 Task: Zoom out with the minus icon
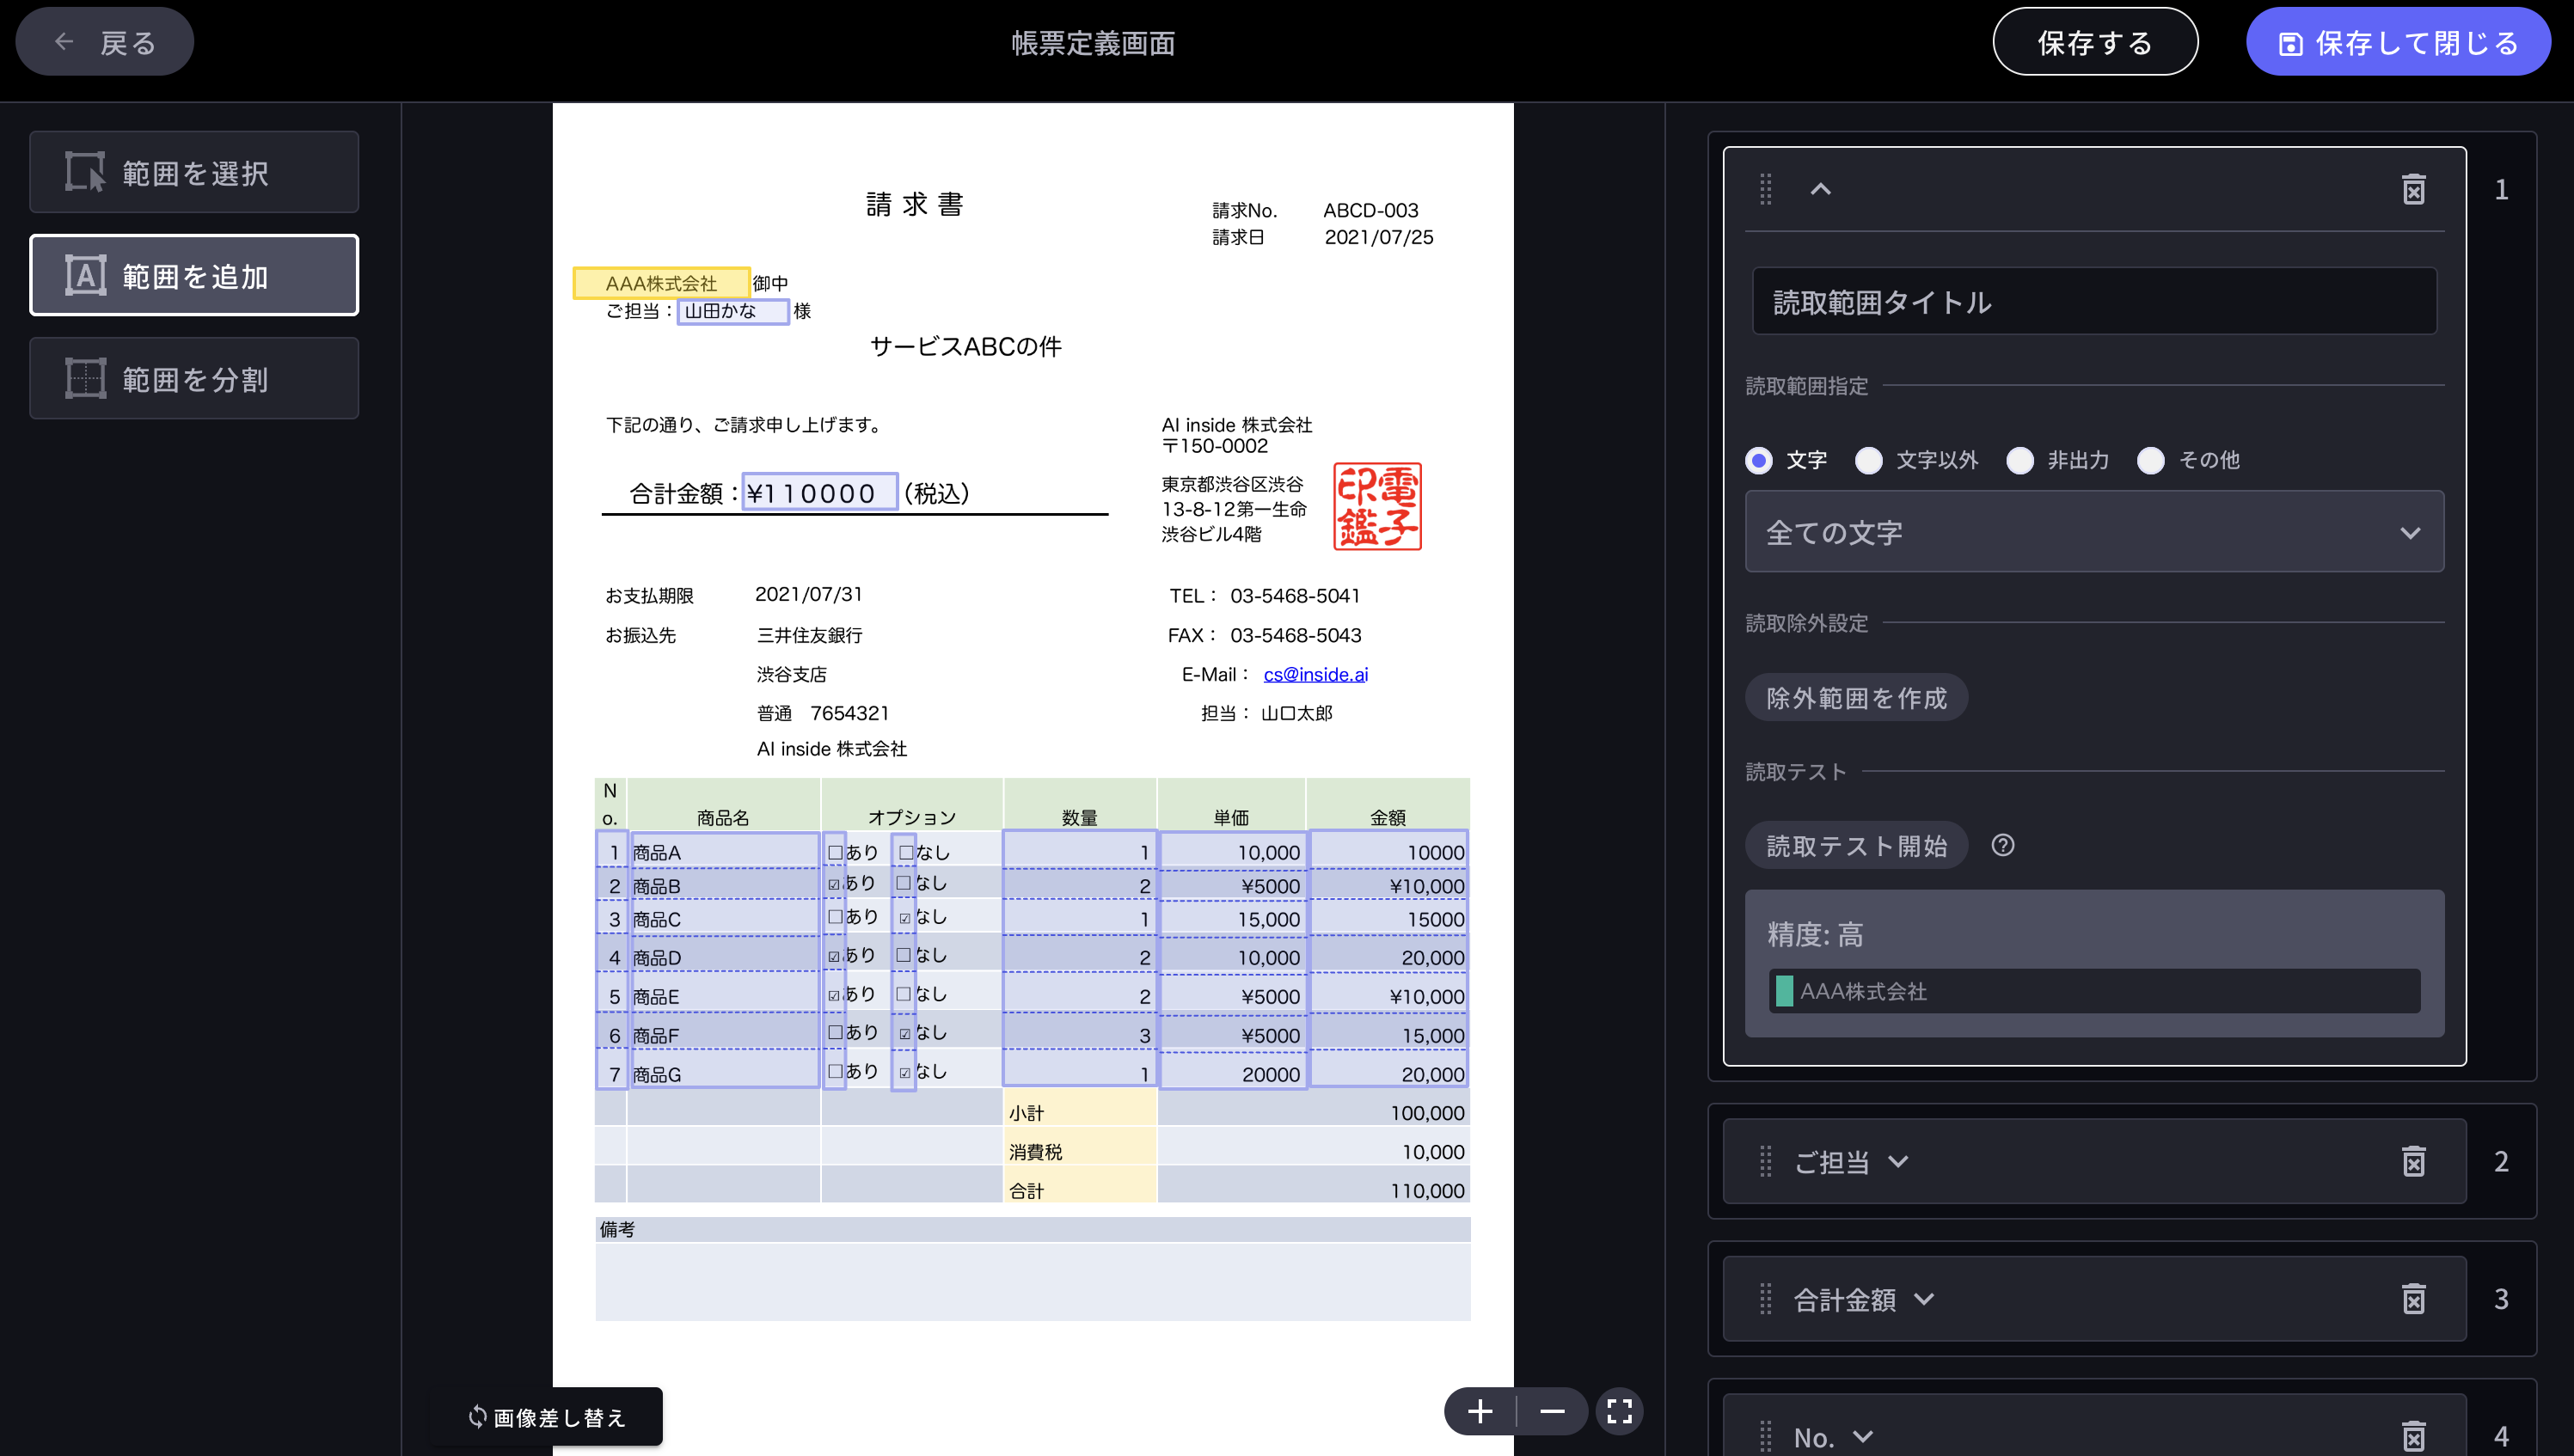1552,1411
